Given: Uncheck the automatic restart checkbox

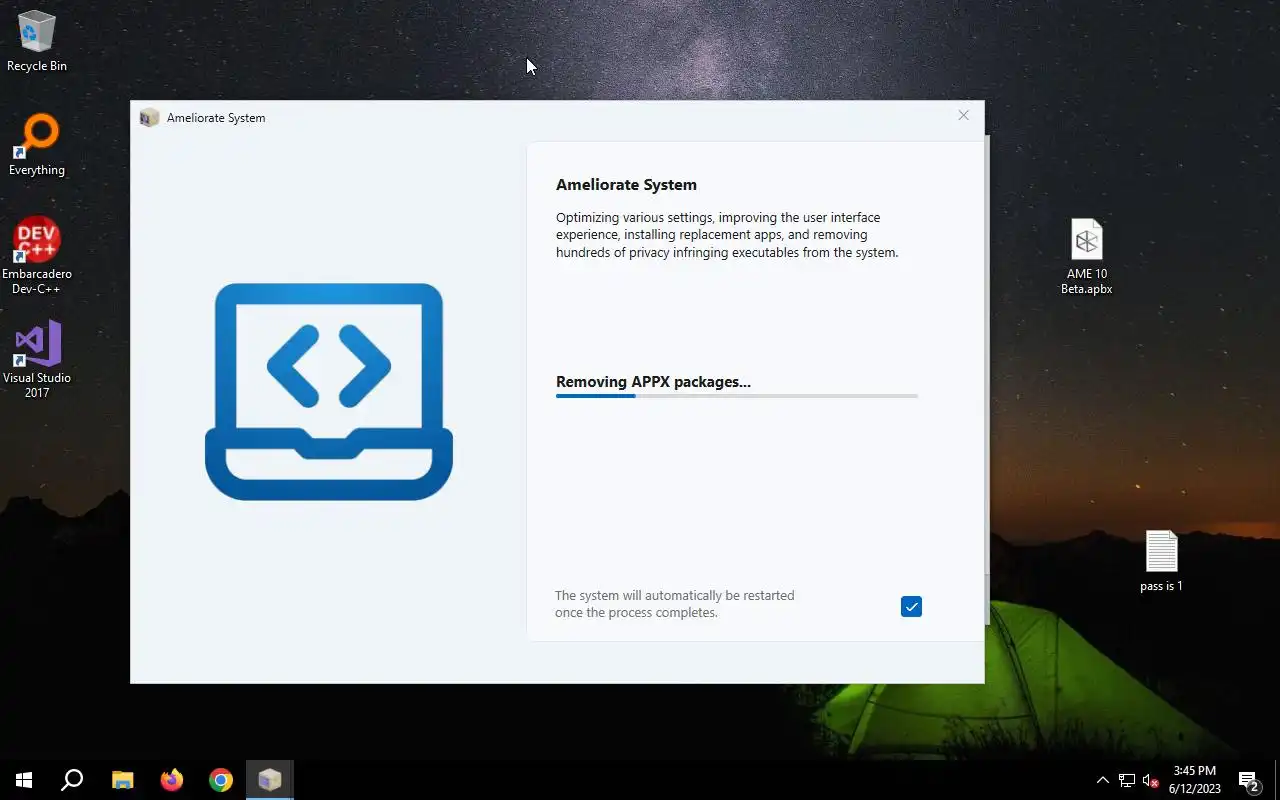Looking at the screenshot, I should pos(911,606).
